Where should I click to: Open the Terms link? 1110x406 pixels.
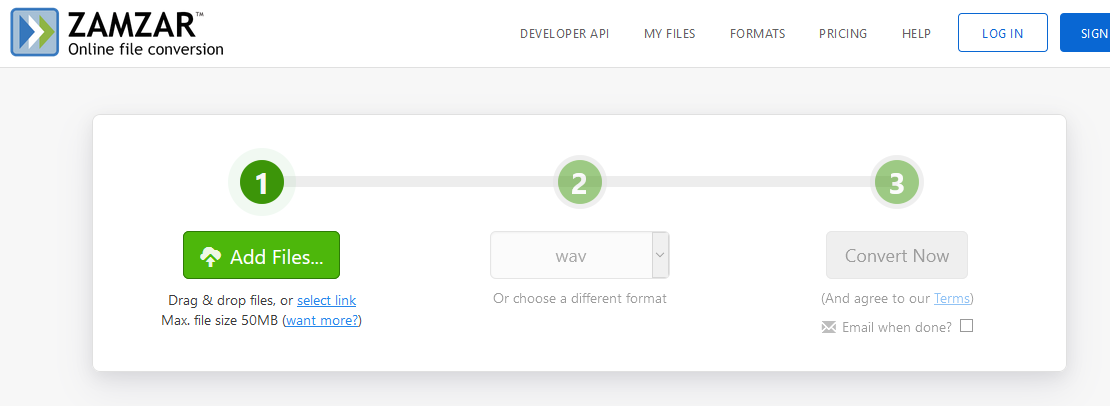point(951,299)
